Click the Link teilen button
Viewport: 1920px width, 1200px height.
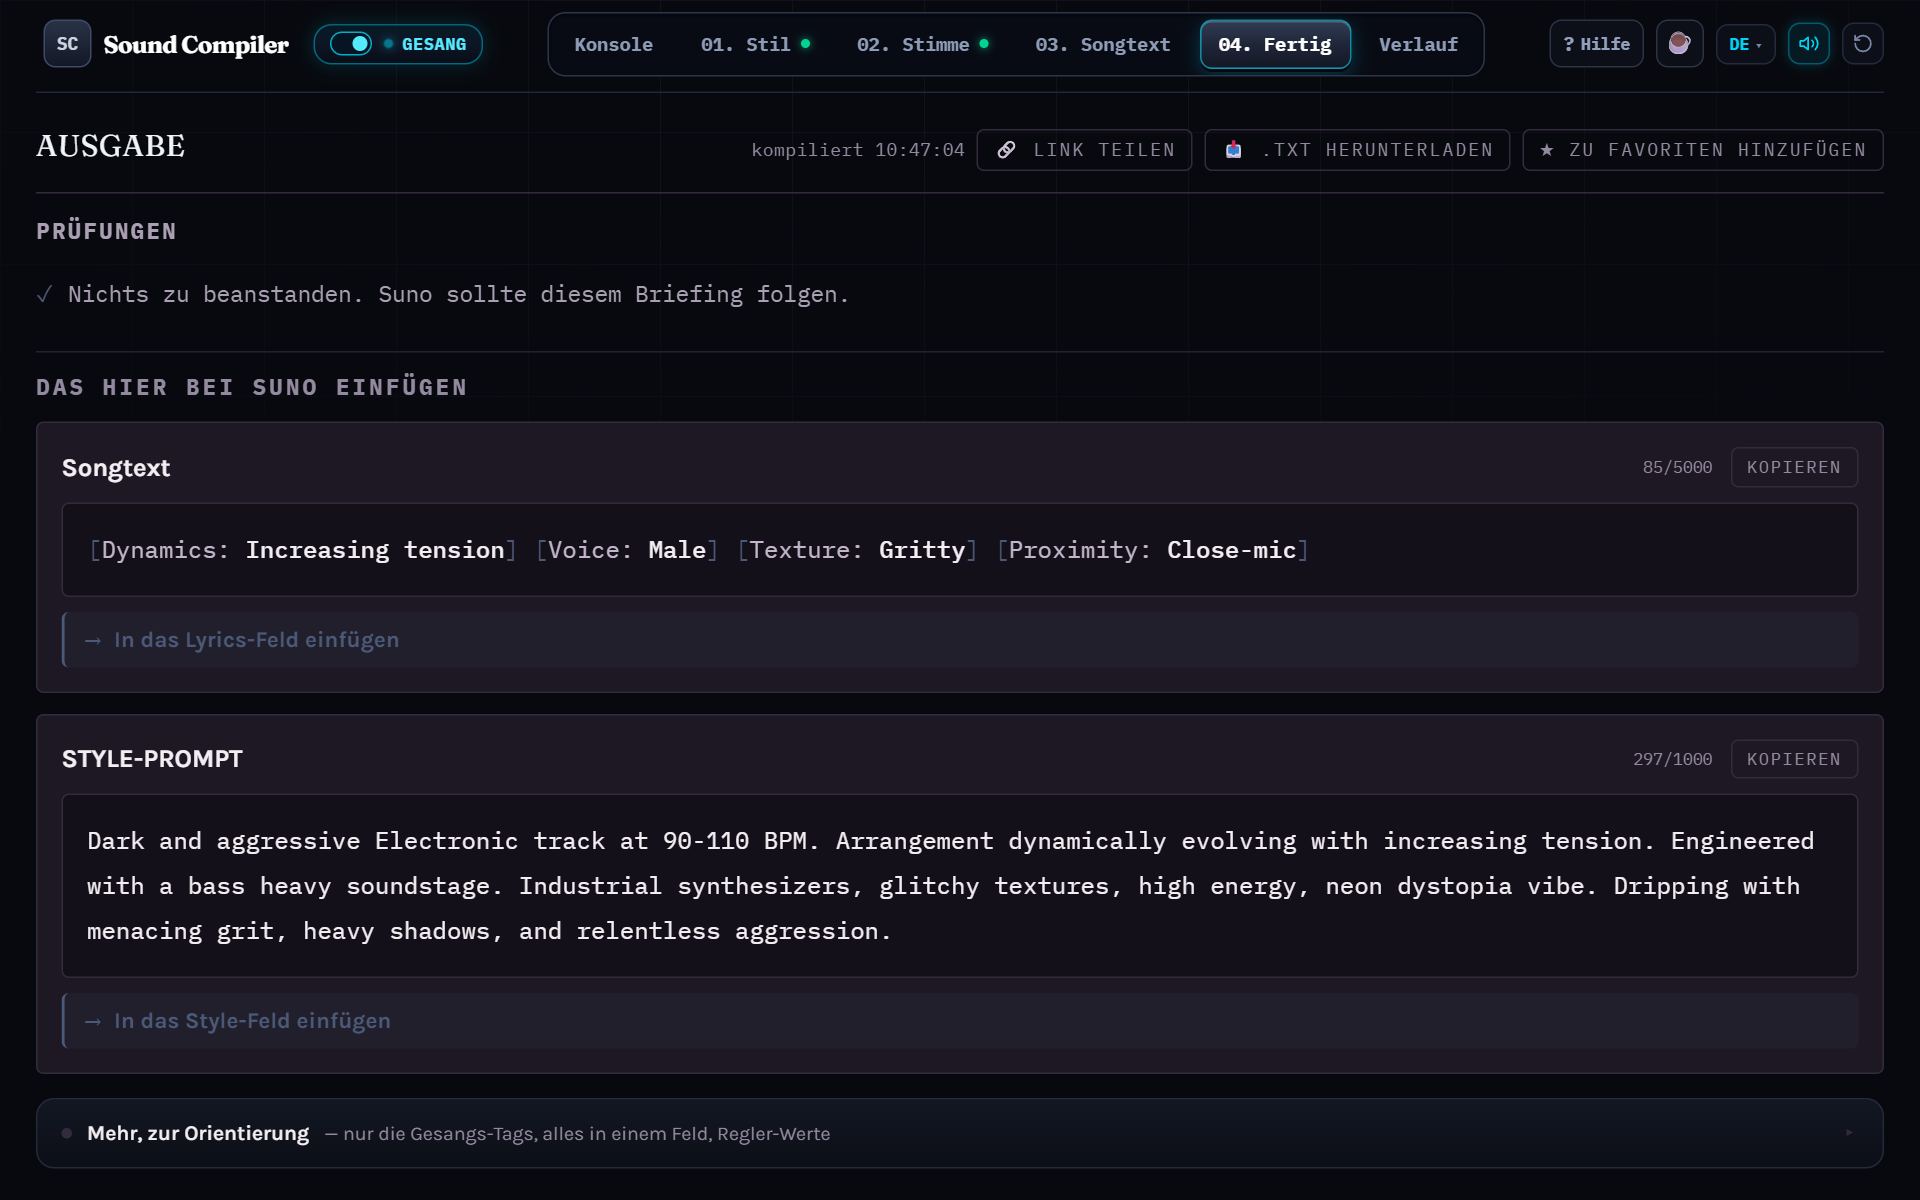(1084, 150)
